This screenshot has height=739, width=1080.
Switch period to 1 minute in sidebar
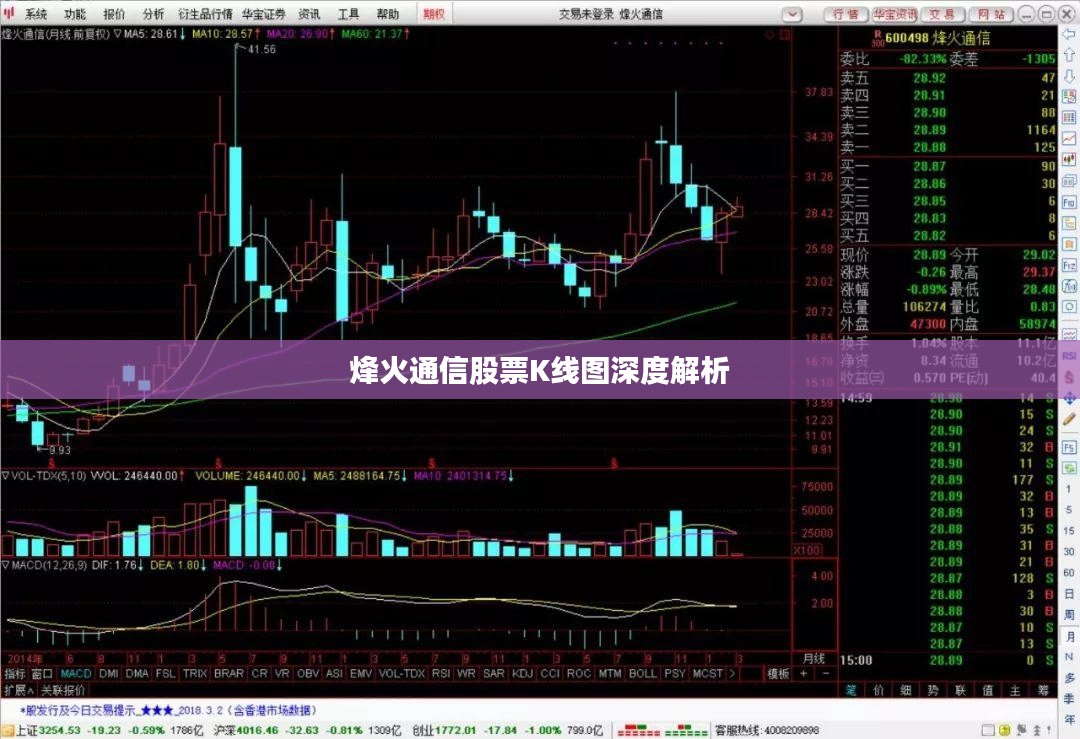(x=1069, y=489)
